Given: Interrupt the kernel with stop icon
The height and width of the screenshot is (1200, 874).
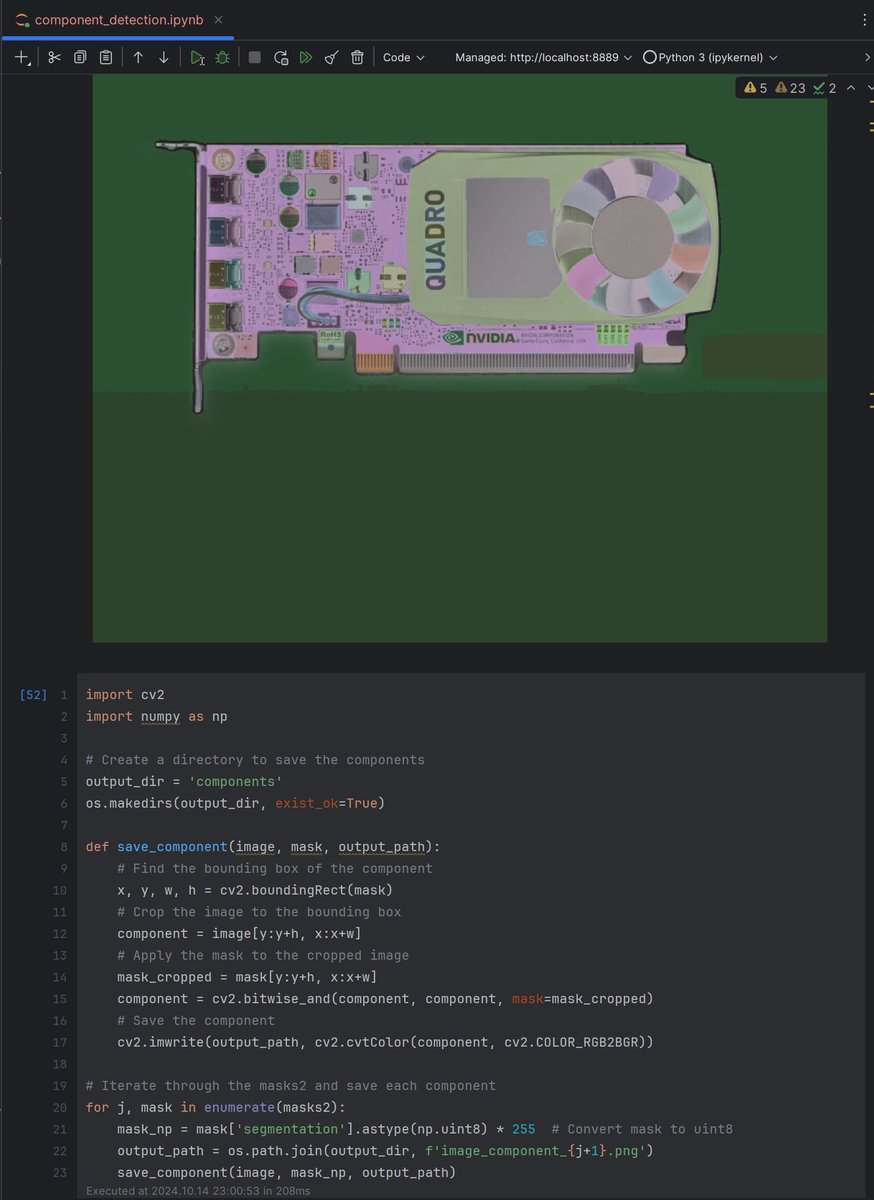Looking at the screenshot, I should pos(255,58).
